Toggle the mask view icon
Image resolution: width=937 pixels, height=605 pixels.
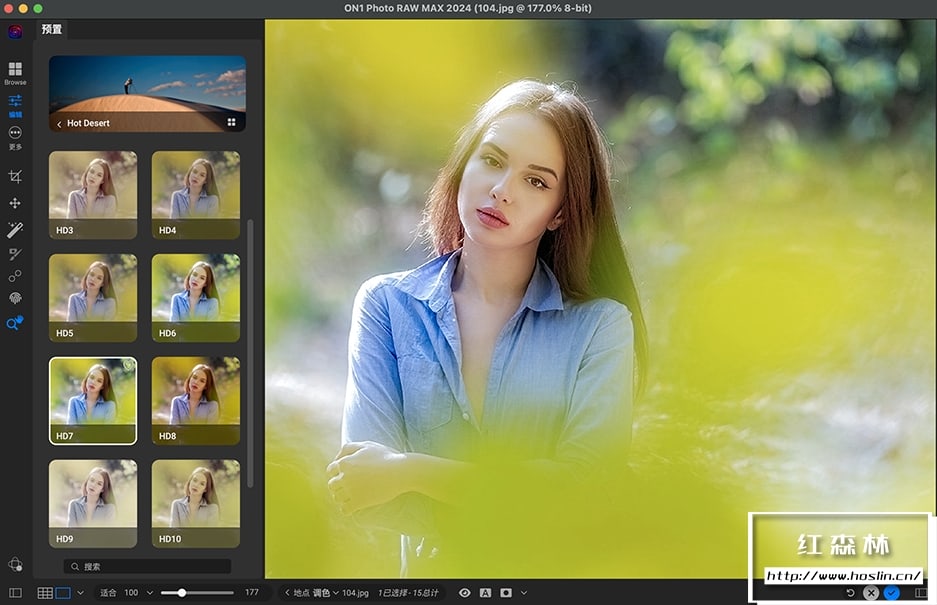pos(506,593)
